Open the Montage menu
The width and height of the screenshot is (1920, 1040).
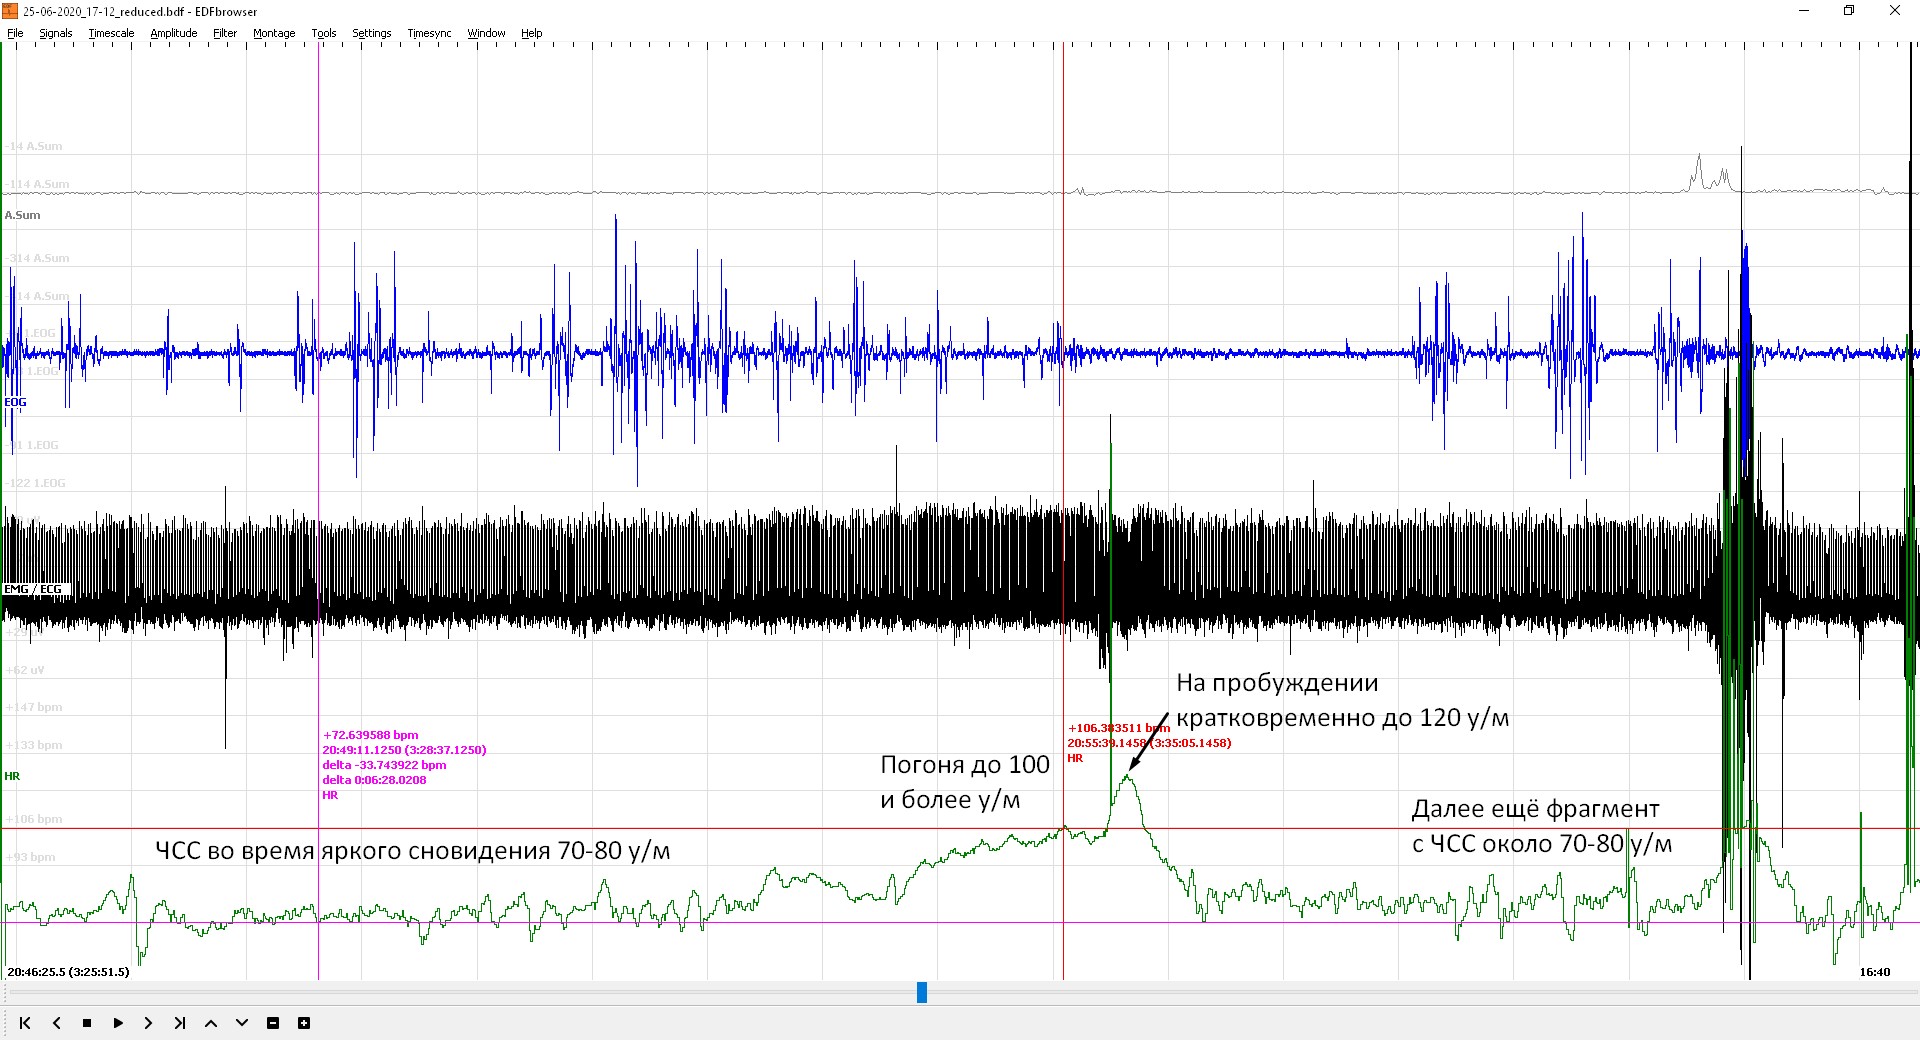(x=274, y=33)
